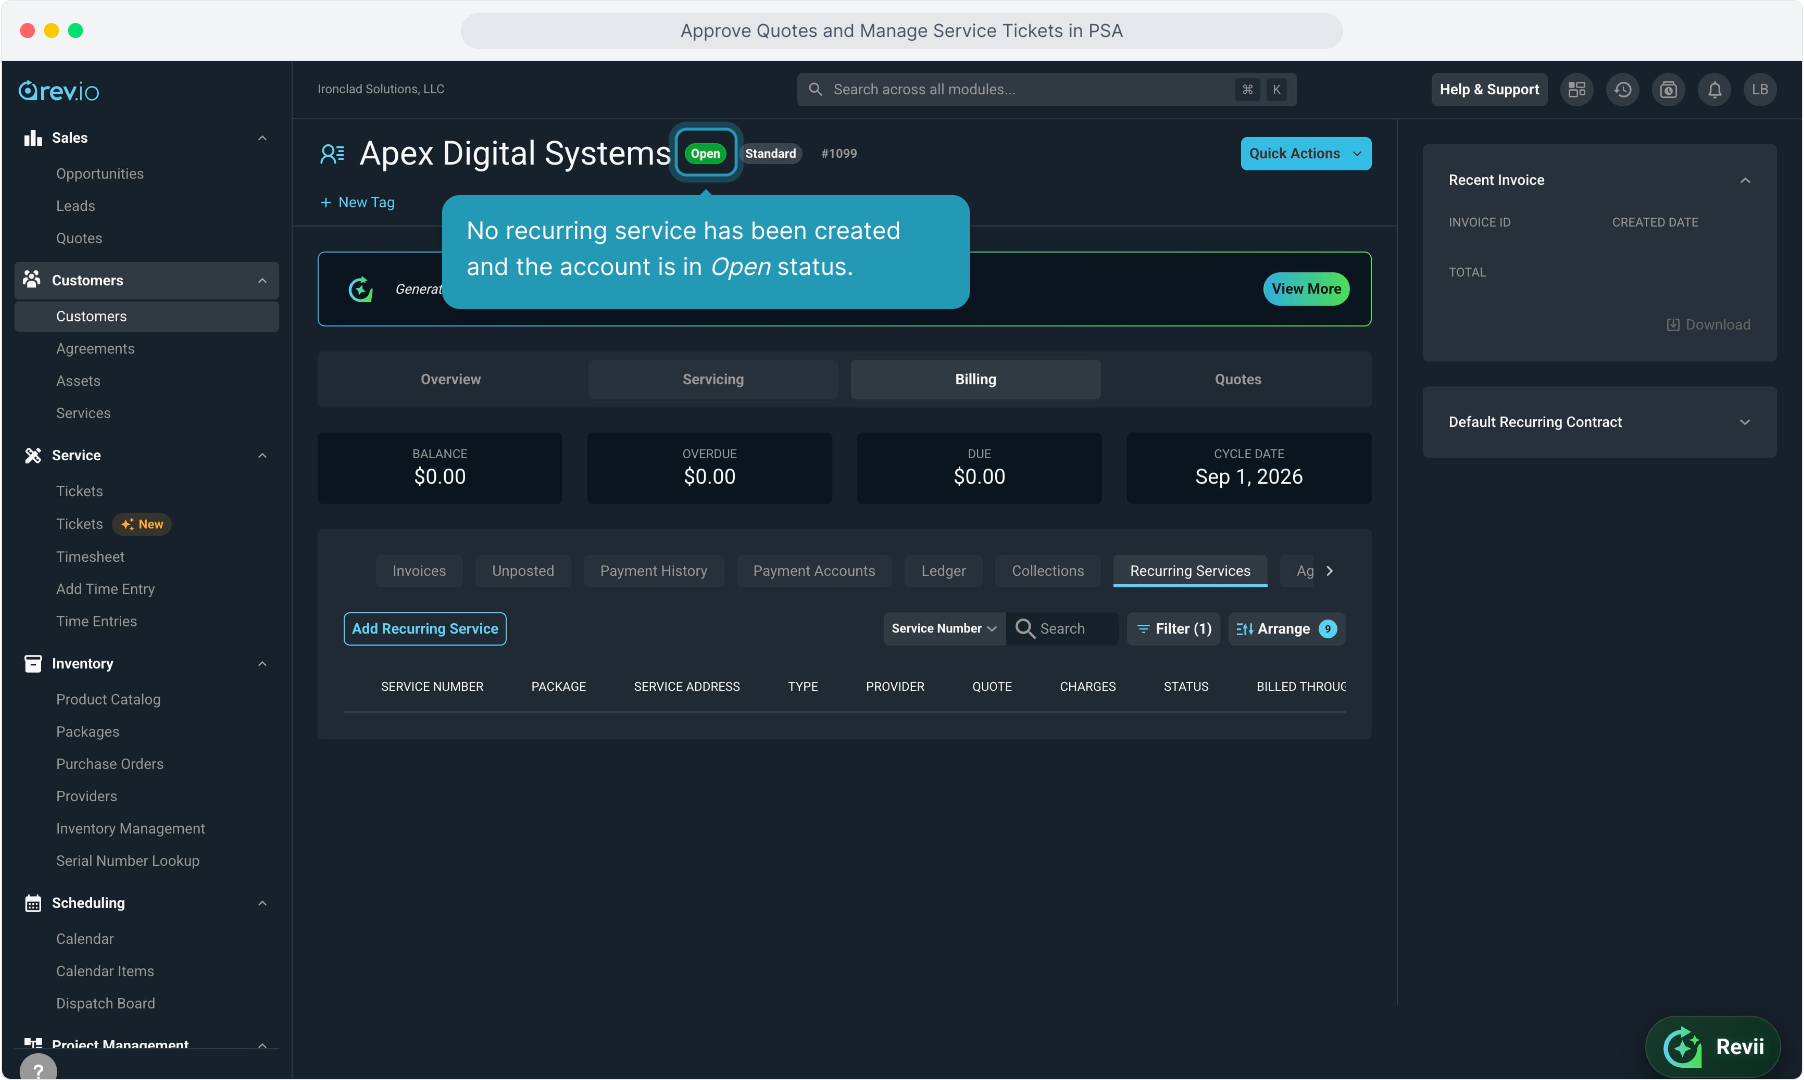The width and height of the screenshot is (1804, 1080).
Task: Open Help & Support
Action: point(1489,90)
